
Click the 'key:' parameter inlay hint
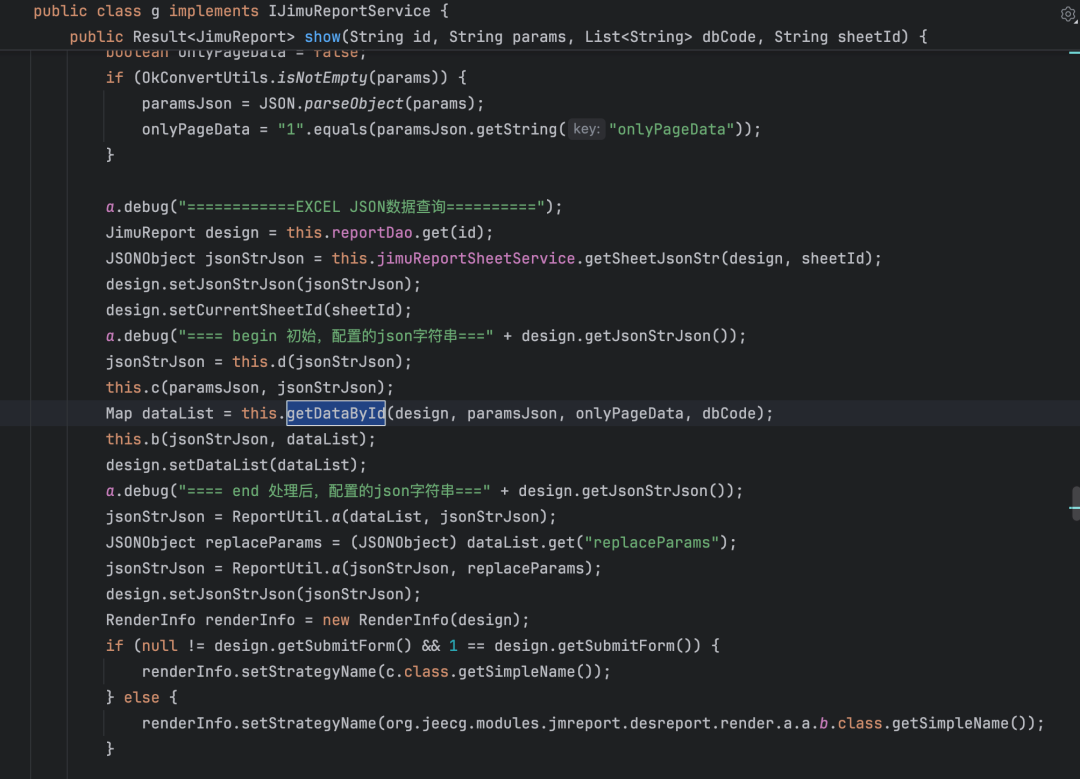pyautogui.click(x=586, y=129)
